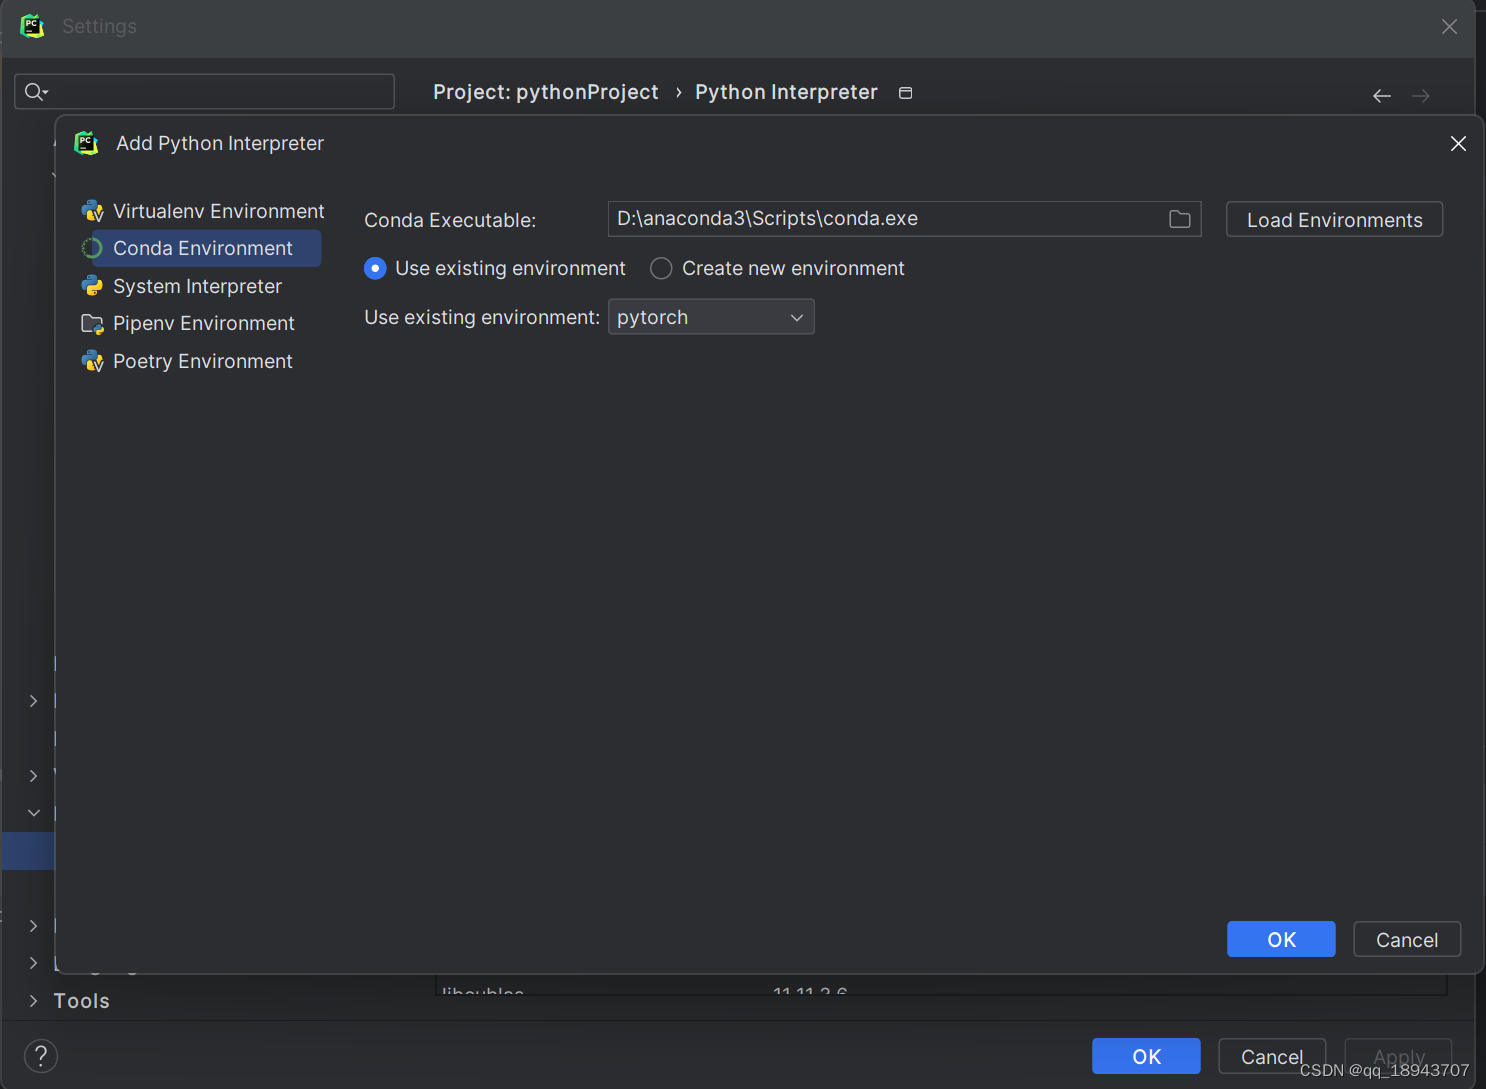Click the Pipenv Environment folder icon
Screen dimensions: 1486x1089
point(93,323)
